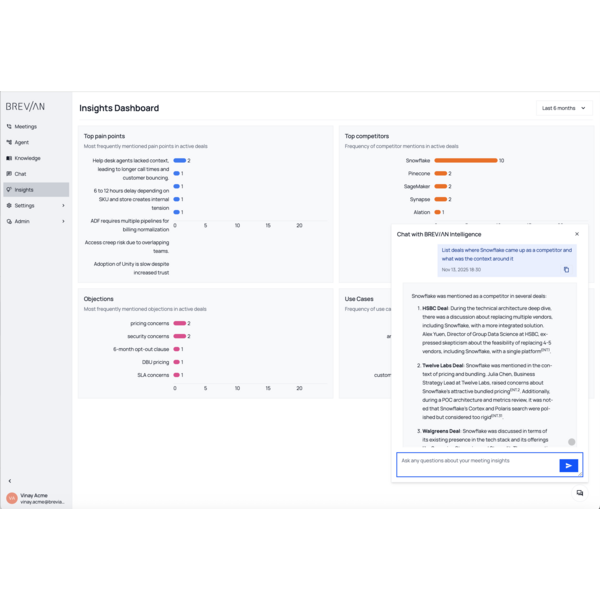Screen dimensions: 600x600
Task: Click the Chat sidebar icon
Action: point(9,174)
